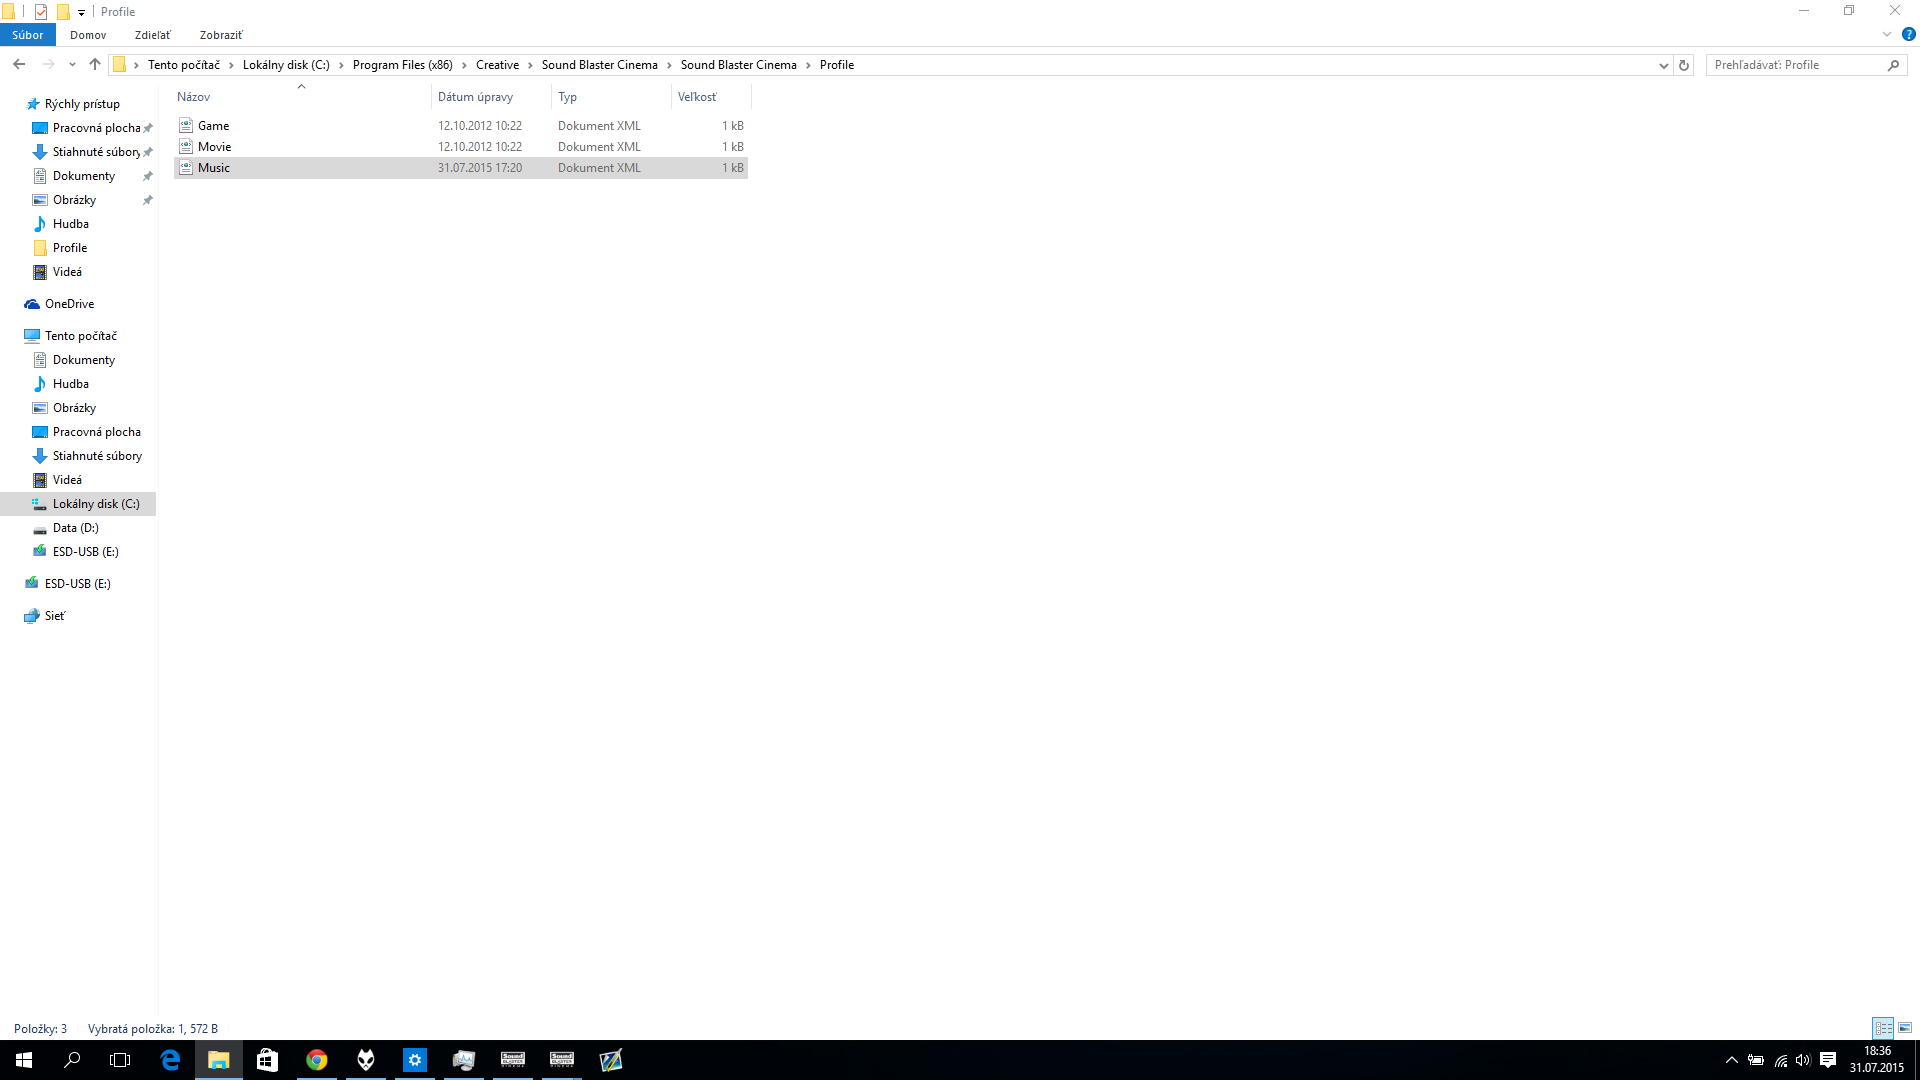1920x1080 pixels.
Task: Click the forward navigation arrow
Action: (x=48, y=65)
